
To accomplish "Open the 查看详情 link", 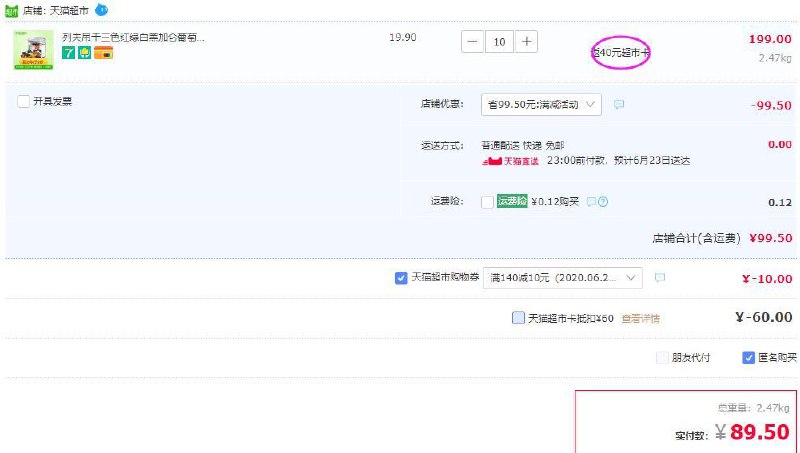I will tap(640, 319).
